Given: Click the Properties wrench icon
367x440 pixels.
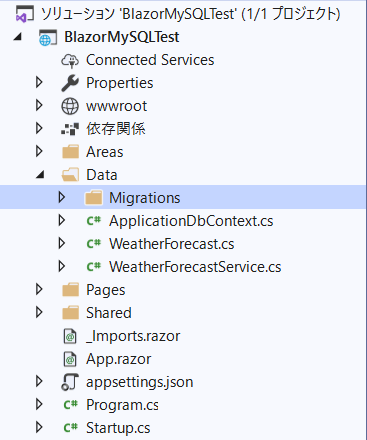Looking at the screenshot, I should tap(70, 83).
